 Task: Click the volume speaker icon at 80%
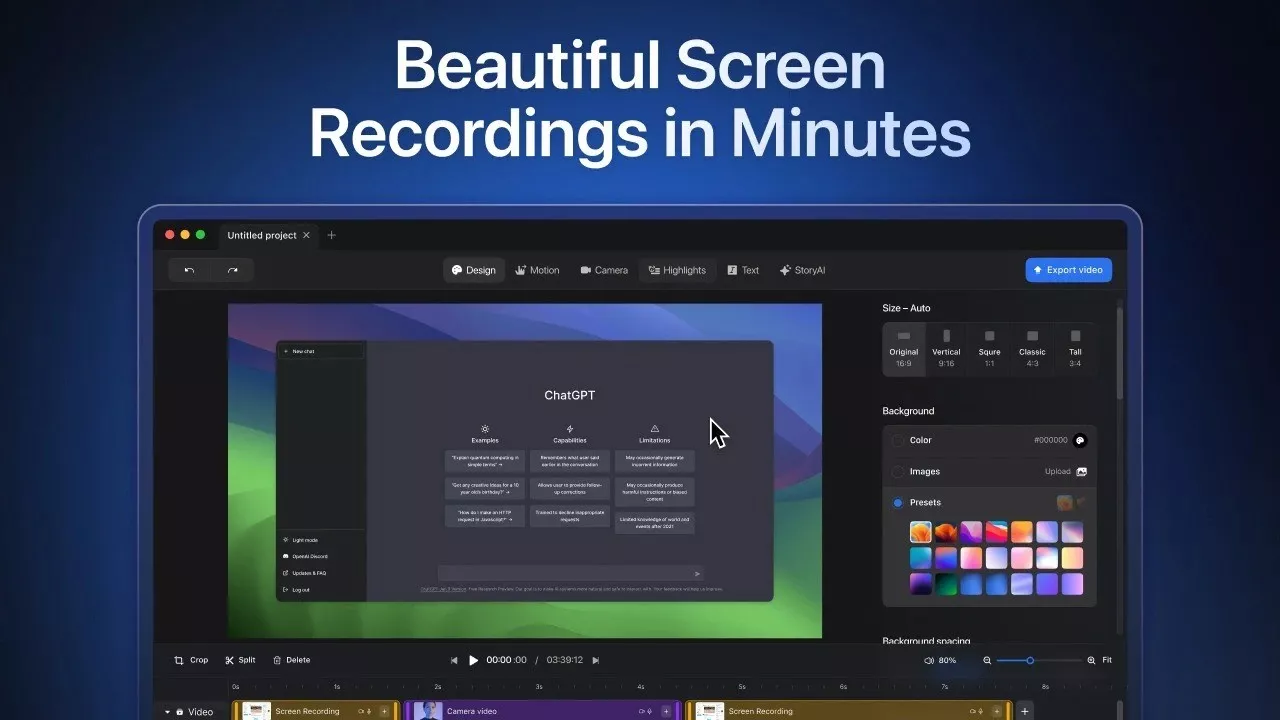click(x=929, y=660)
